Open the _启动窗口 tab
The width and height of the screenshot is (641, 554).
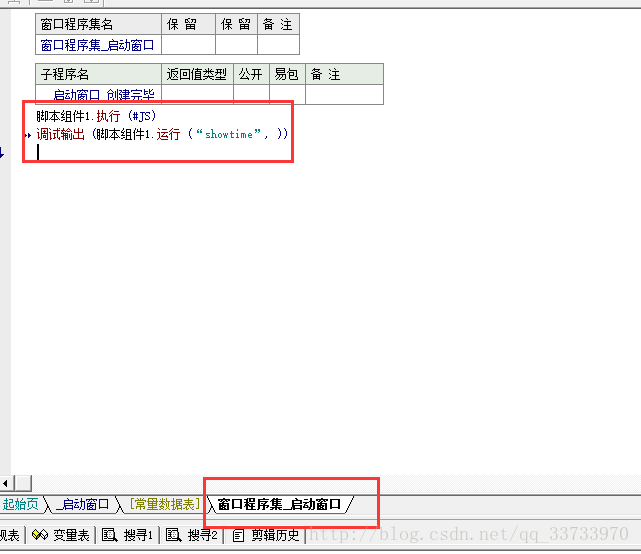83,504
